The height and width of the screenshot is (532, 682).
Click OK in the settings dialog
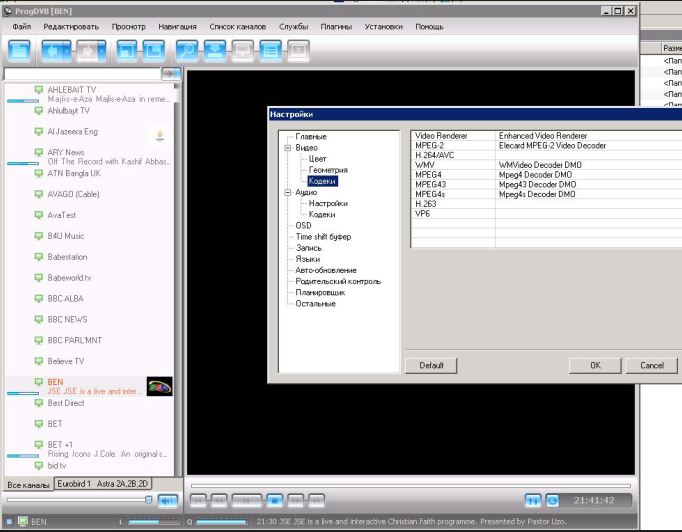595,365
